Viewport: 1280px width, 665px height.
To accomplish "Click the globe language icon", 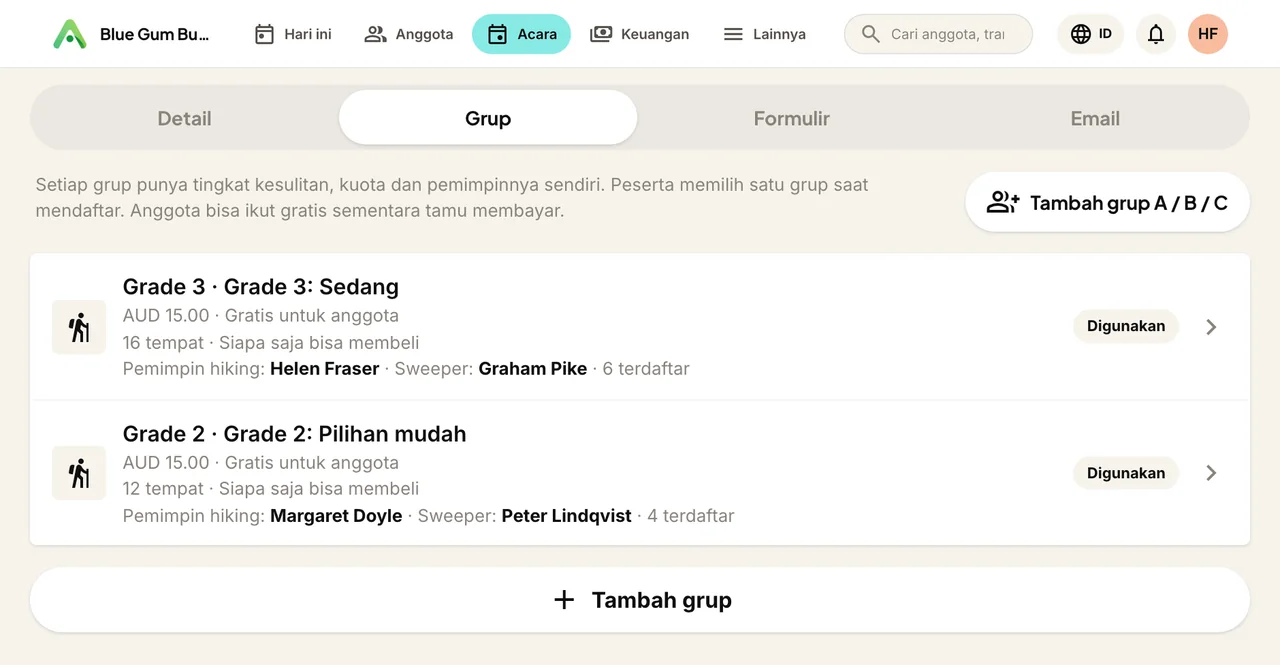I will [x=1081, y=34].
